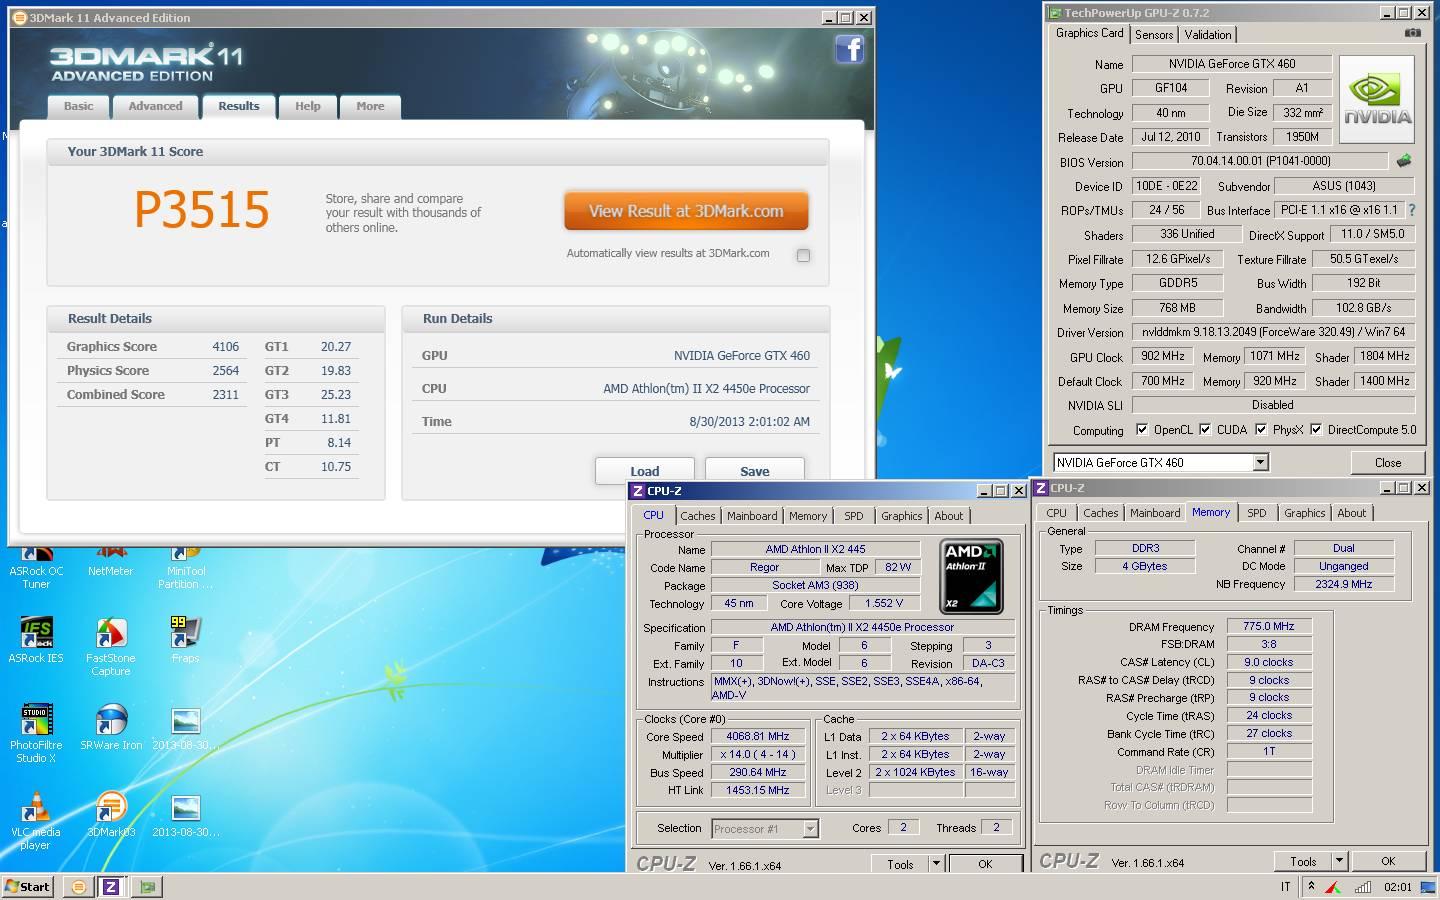Open the More tab in 3DMark
Image resolution: width=1440 pixels, height=900 pixels.
click(370, 106)
